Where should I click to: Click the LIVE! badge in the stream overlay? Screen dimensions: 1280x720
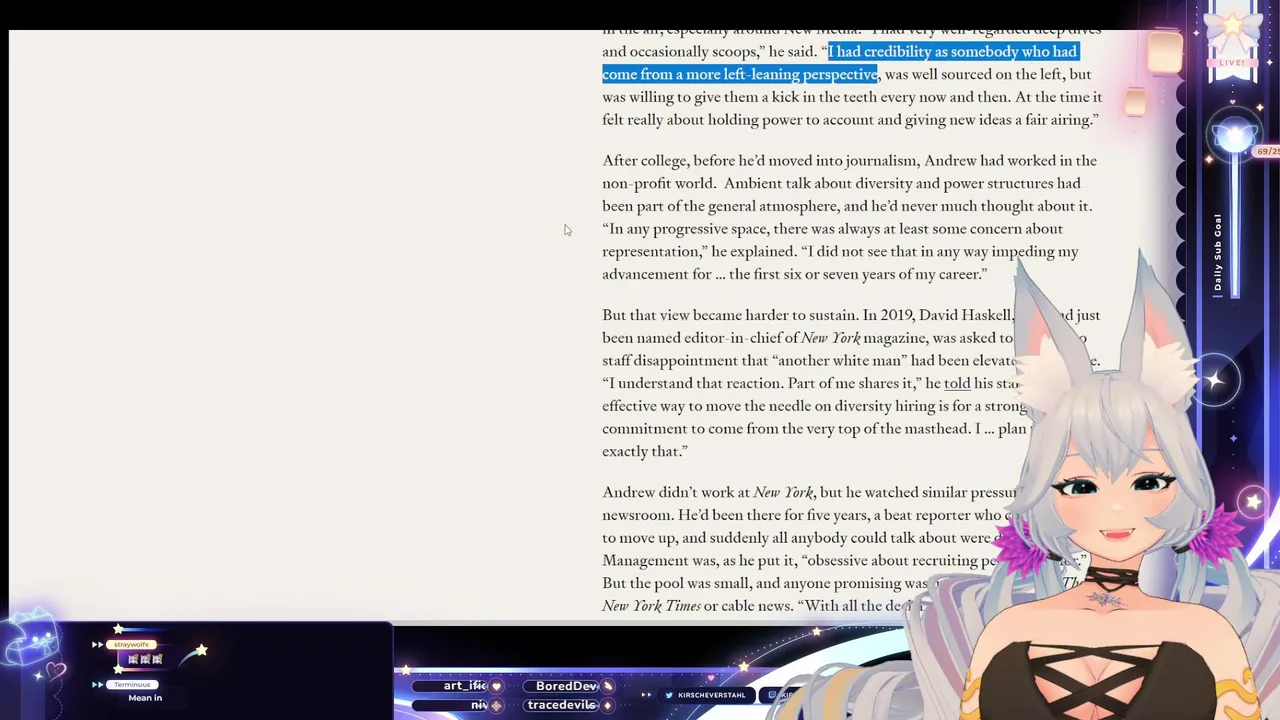pyautogui.click(x=1232, y=63)
